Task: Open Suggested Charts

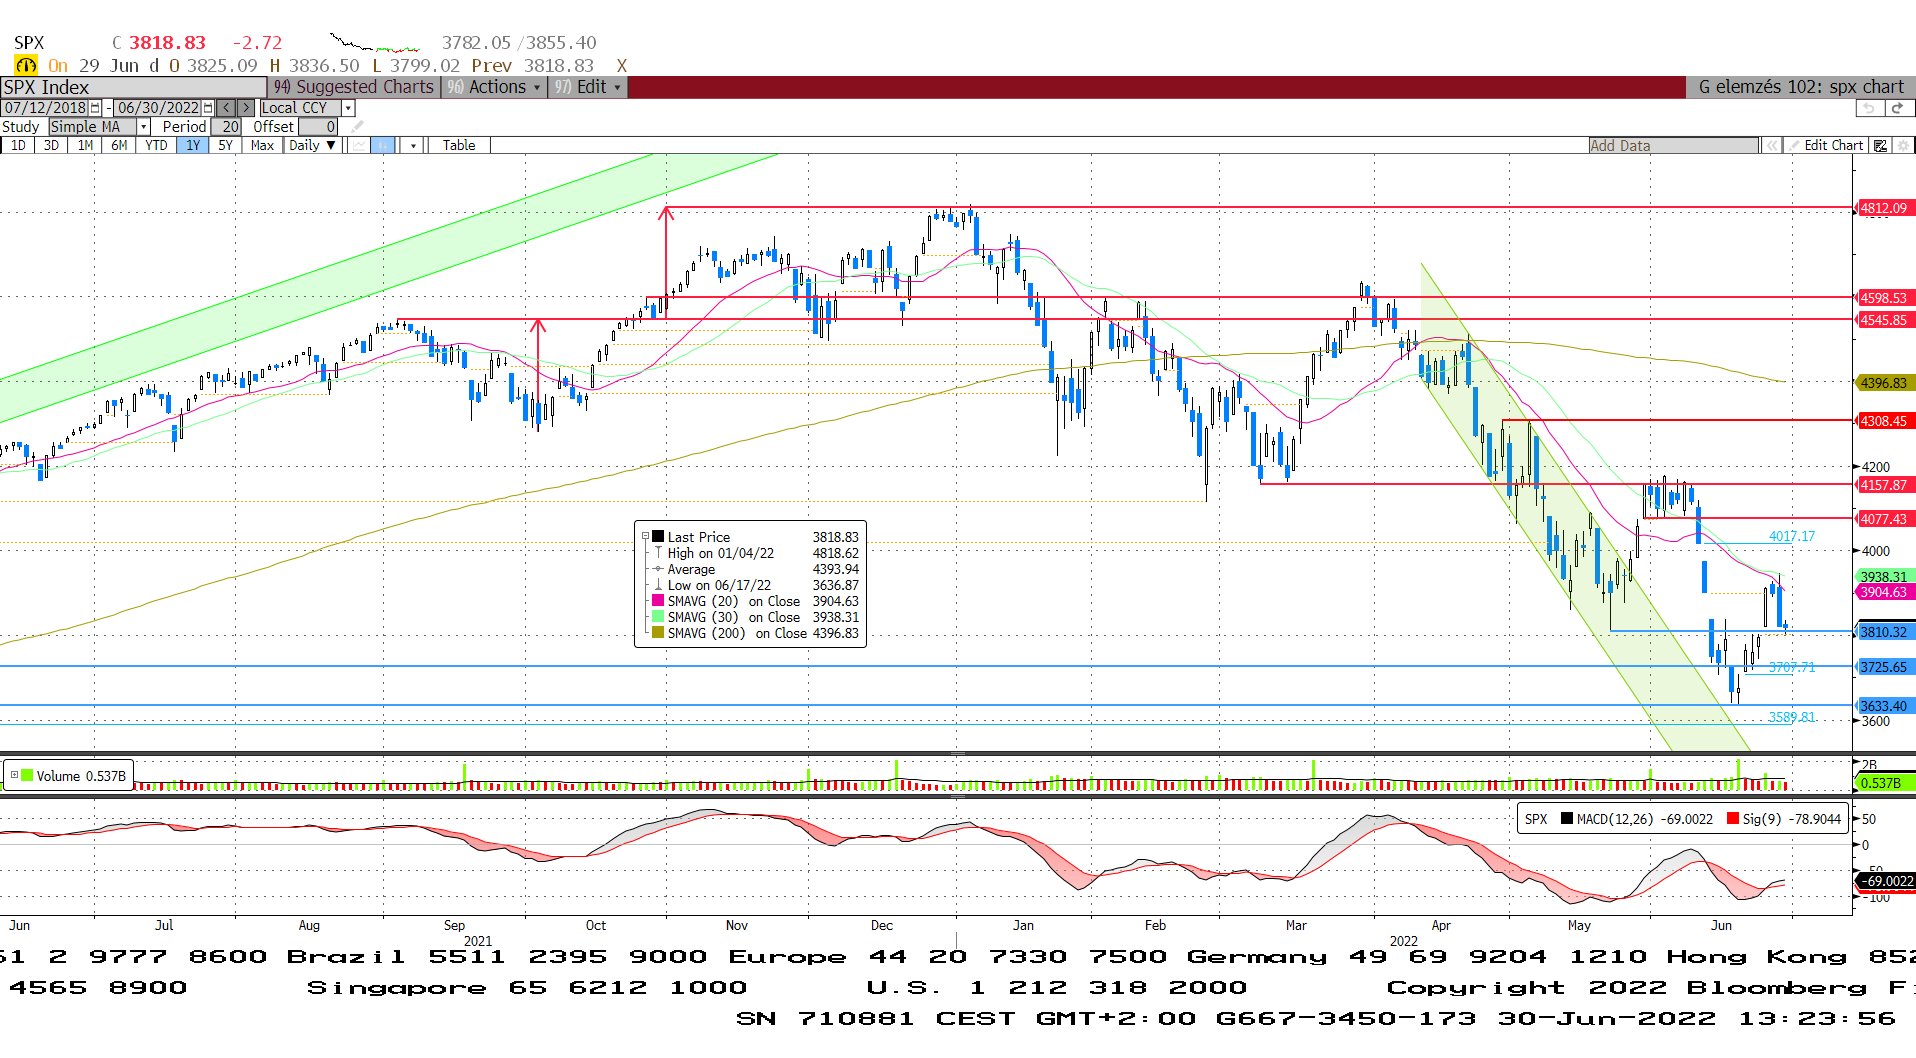Action: [x=354, y=87]
